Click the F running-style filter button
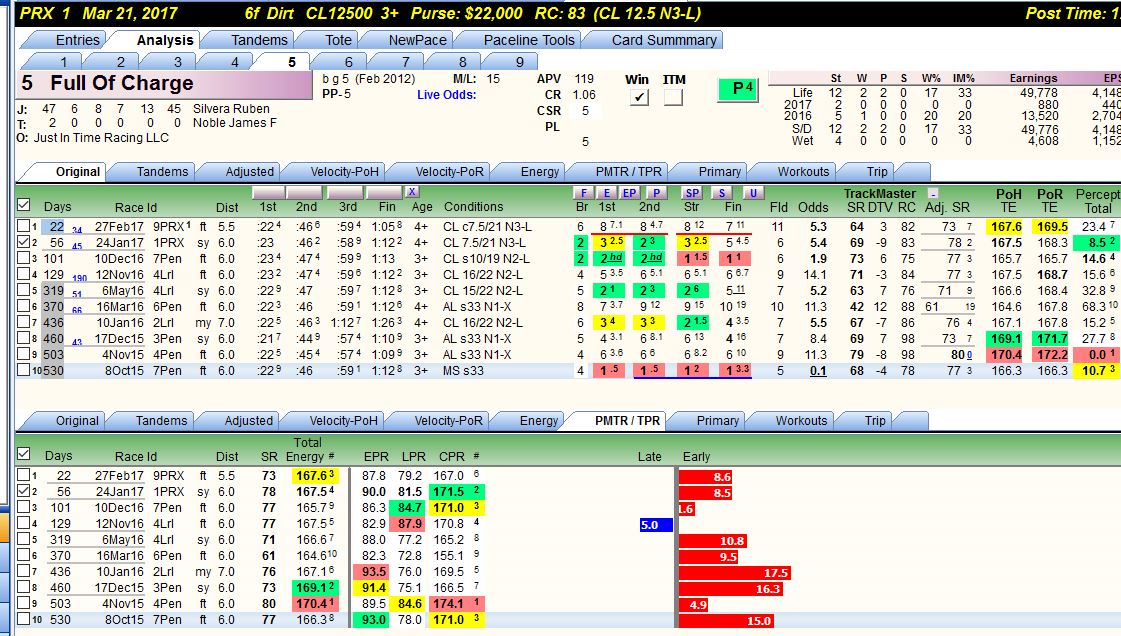The width and height of the screenshot is (1121, 636). tap(583, 192)
